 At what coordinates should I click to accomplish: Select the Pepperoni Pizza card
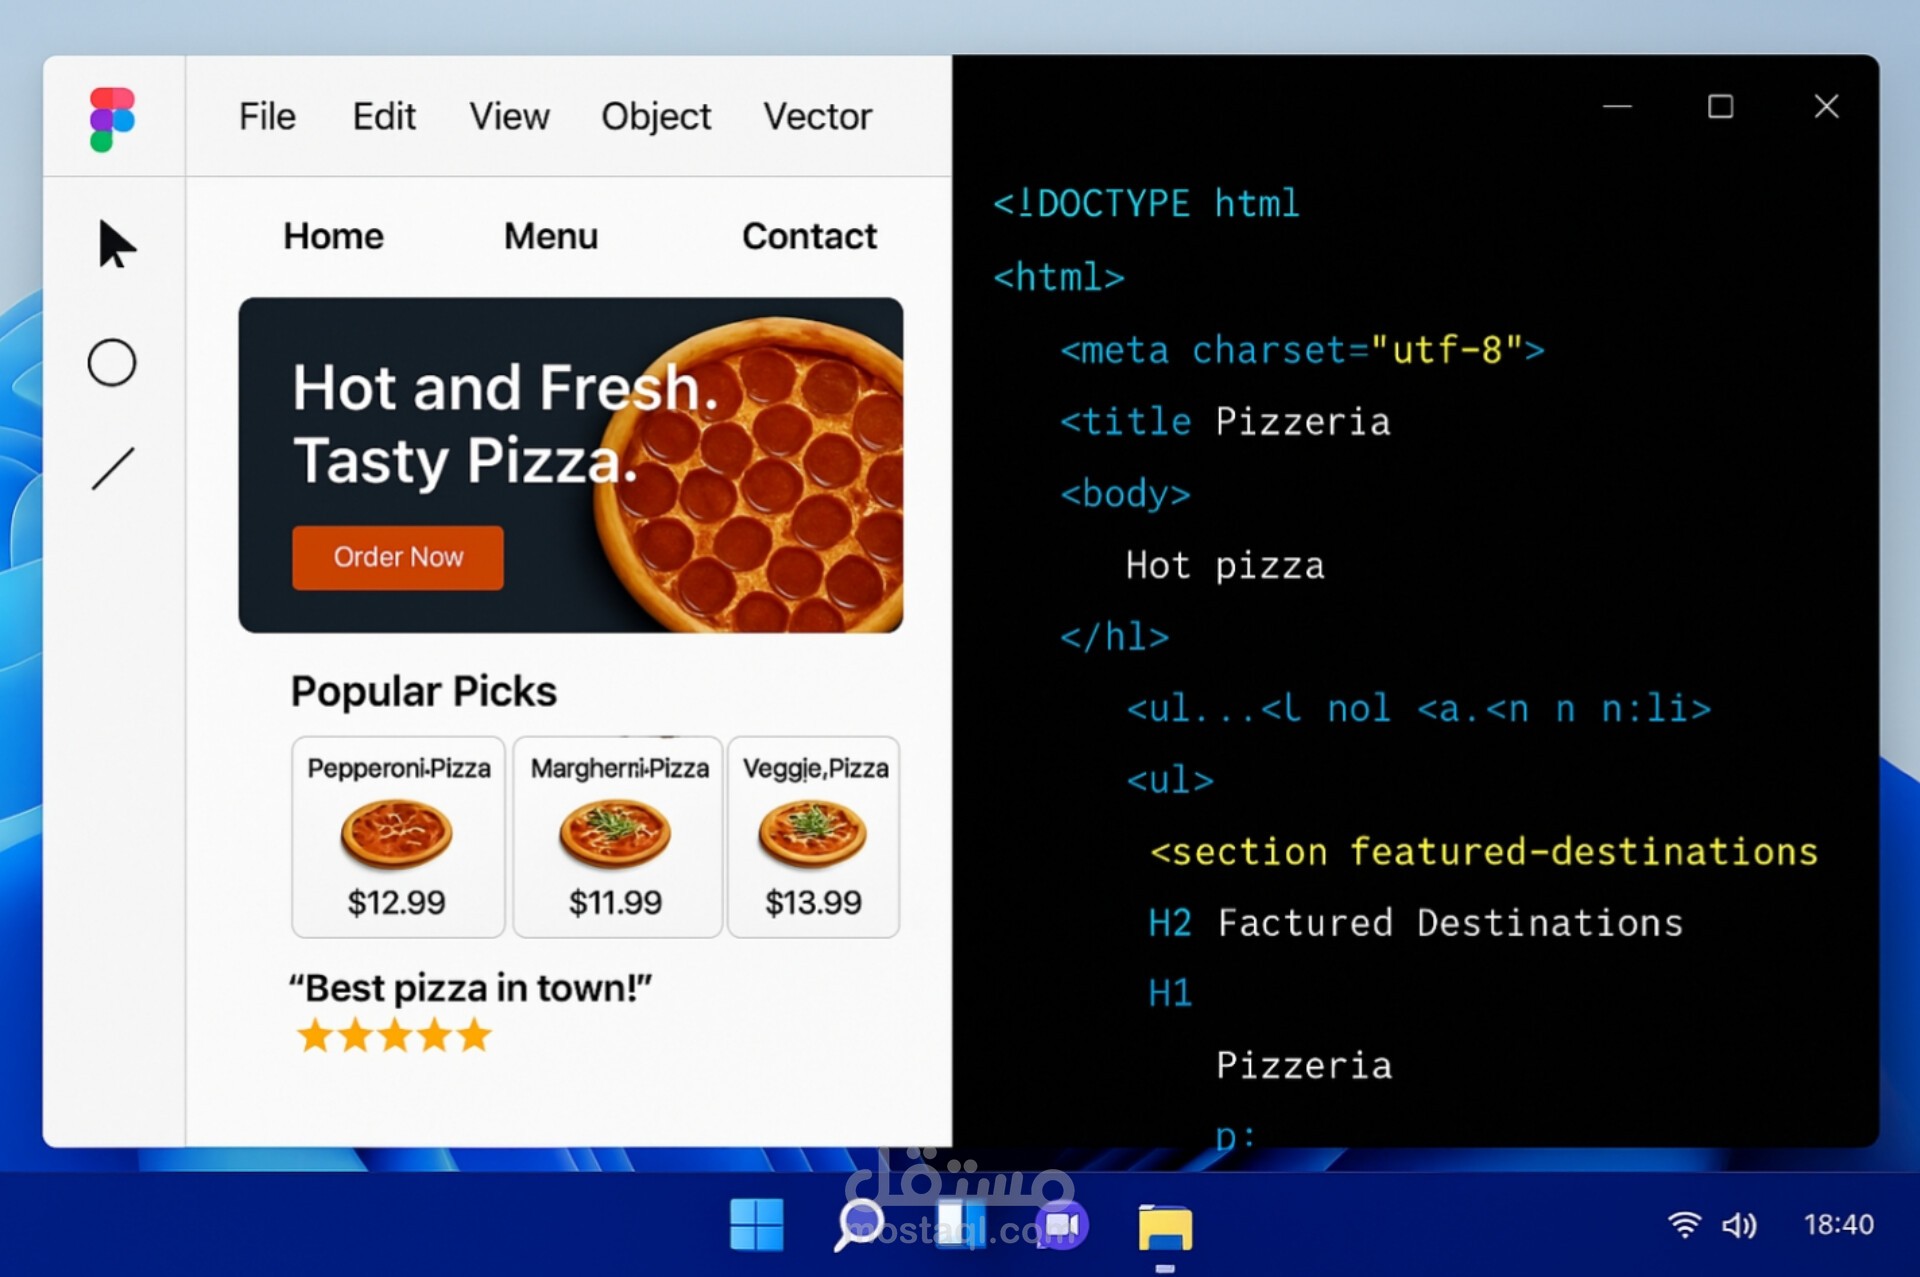click(x=398, y=837)
